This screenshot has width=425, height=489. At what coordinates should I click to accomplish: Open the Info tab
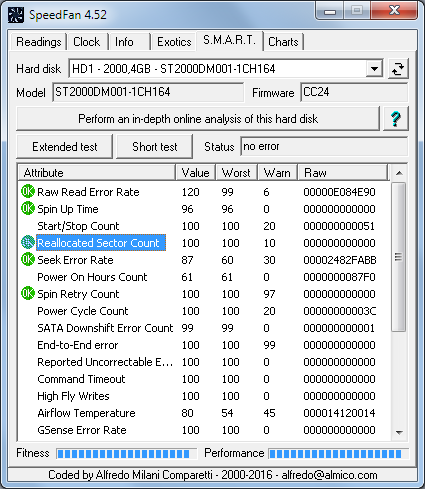click(129, 42)
